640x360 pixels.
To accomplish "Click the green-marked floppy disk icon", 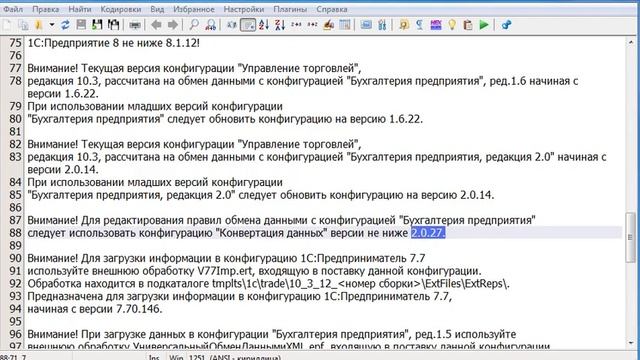I will point(97,25).
